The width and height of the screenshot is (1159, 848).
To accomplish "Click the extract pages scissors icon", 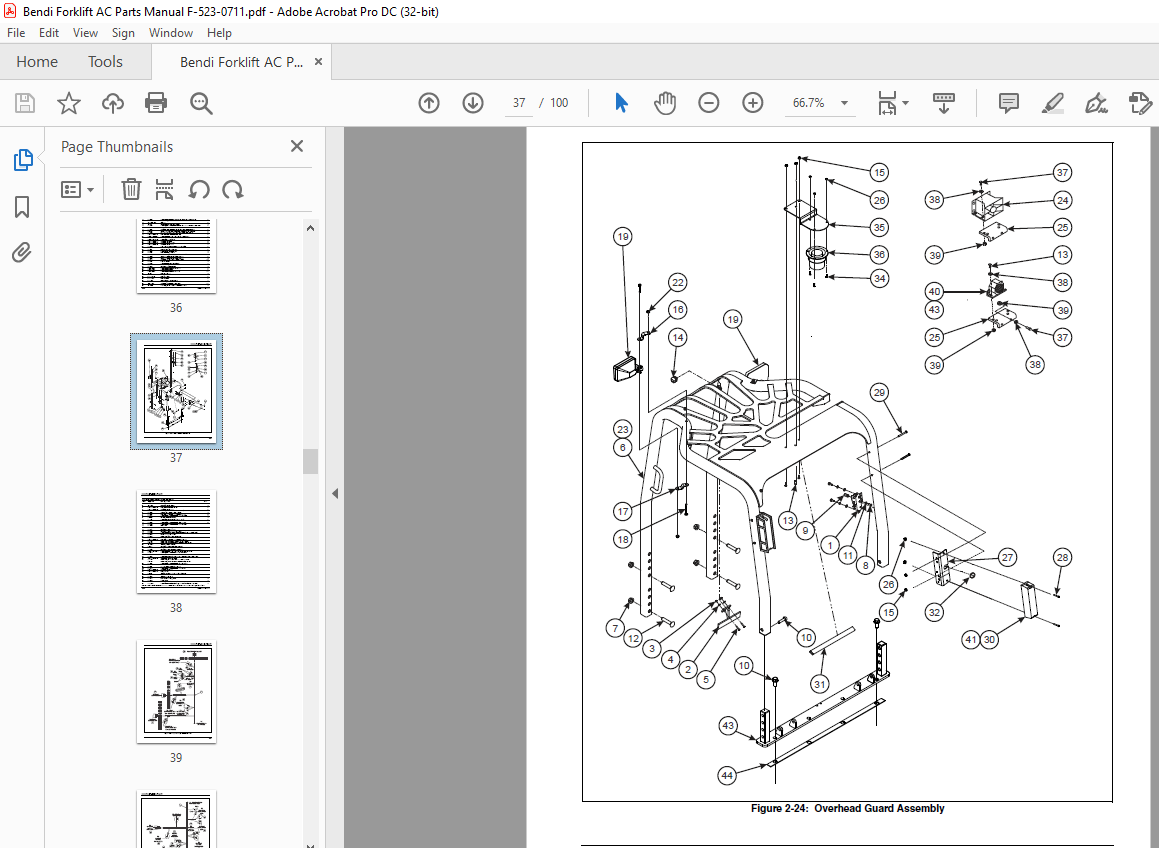I will tap(164, 189).
